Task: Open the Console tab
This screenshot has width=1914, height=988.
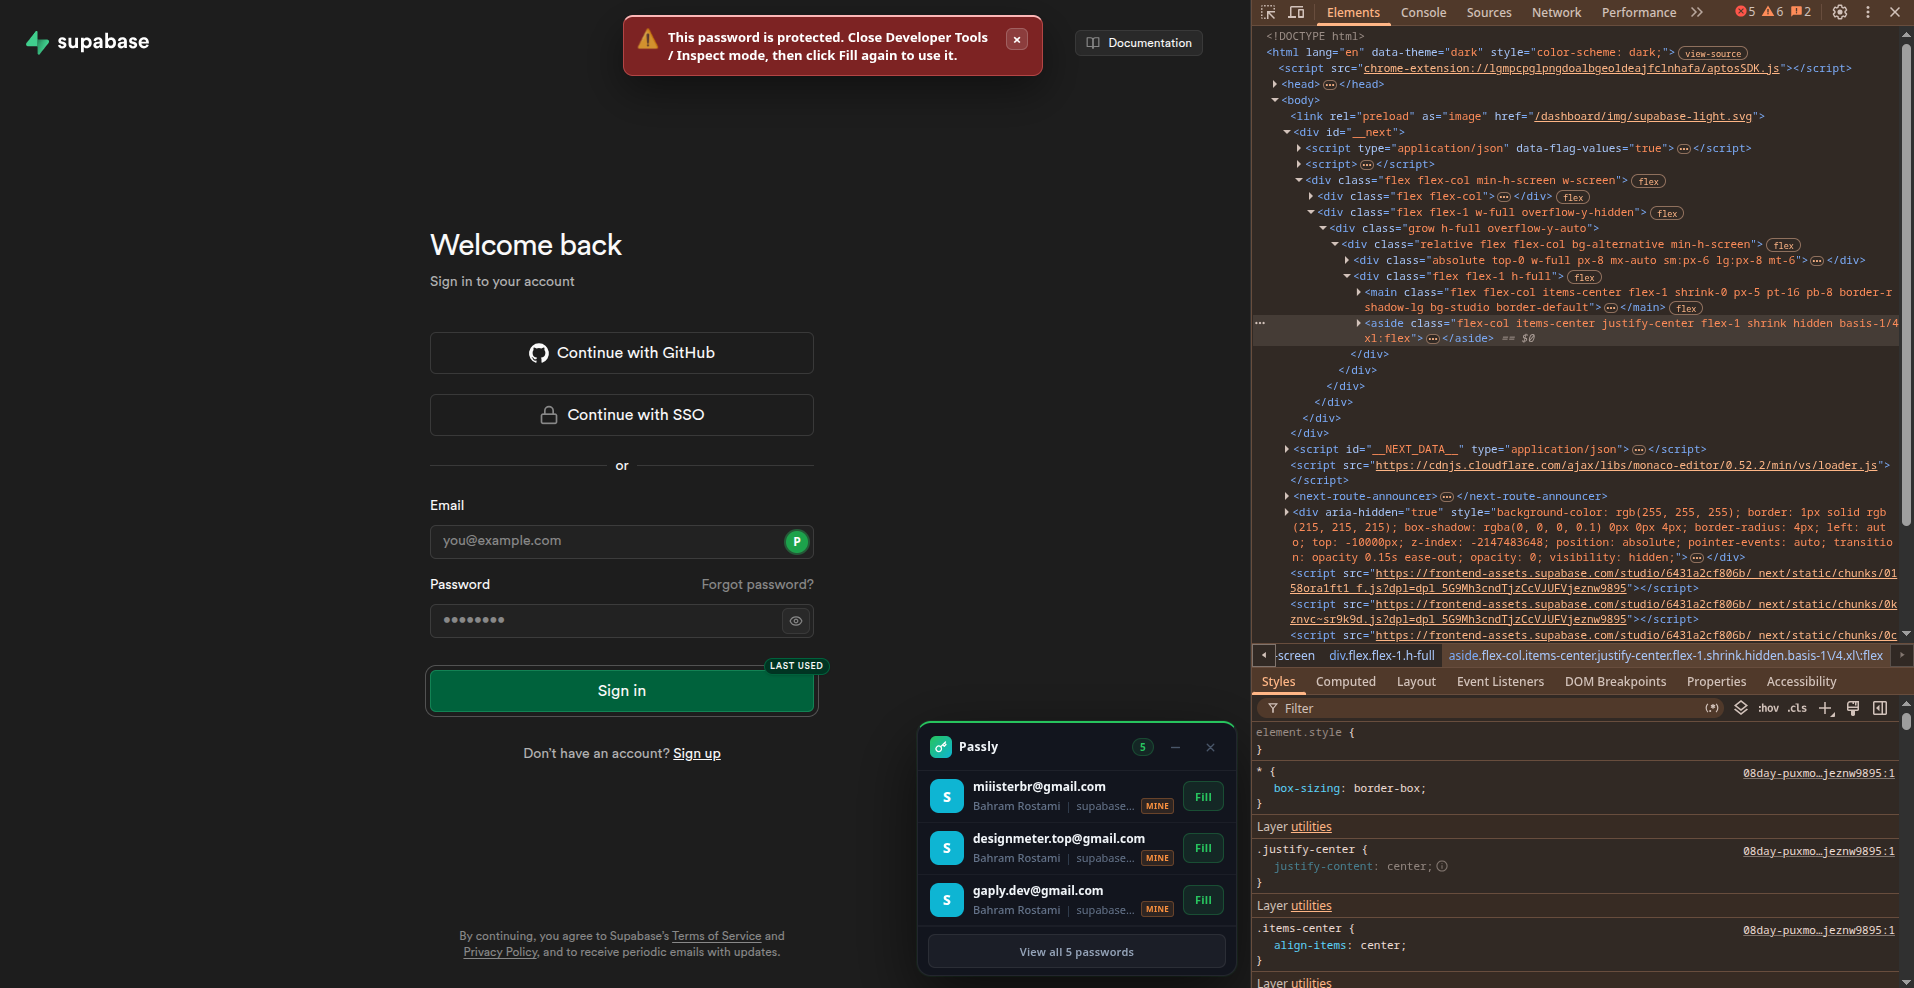Action: pyautogui.click(x=1423, y=12)
